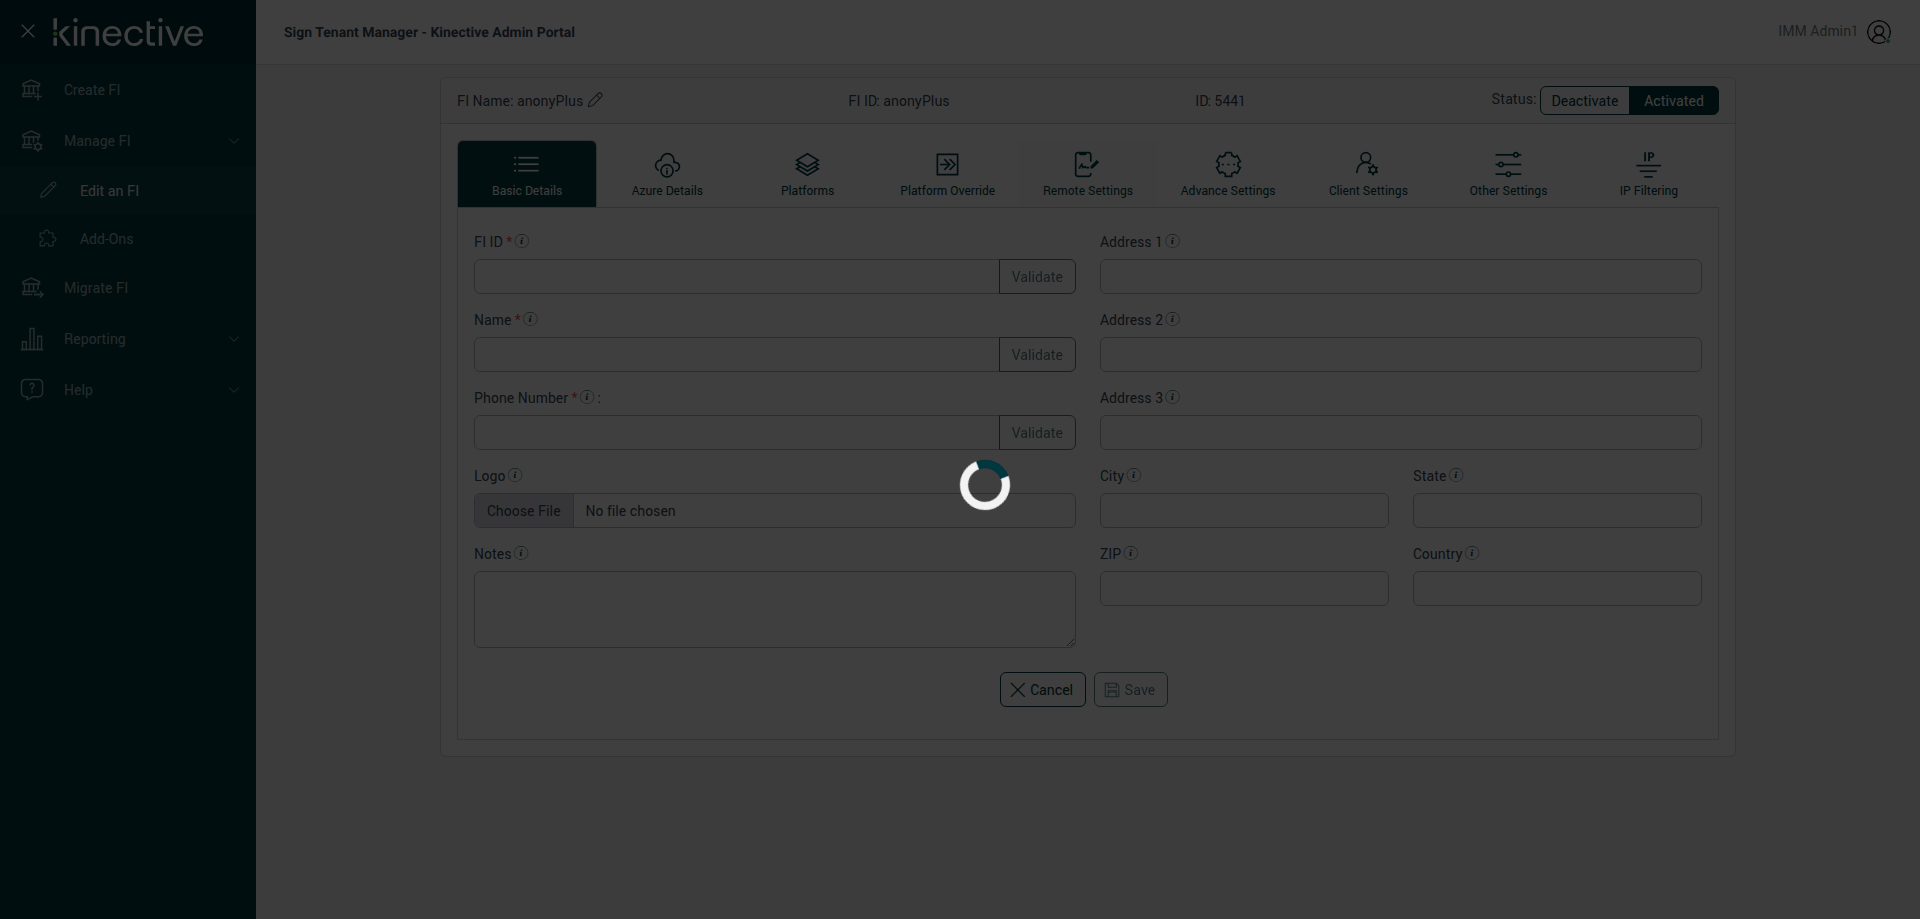Switch to the IP Filtering tab
Screen dimensions: 1920x919
coord(1649,174)
